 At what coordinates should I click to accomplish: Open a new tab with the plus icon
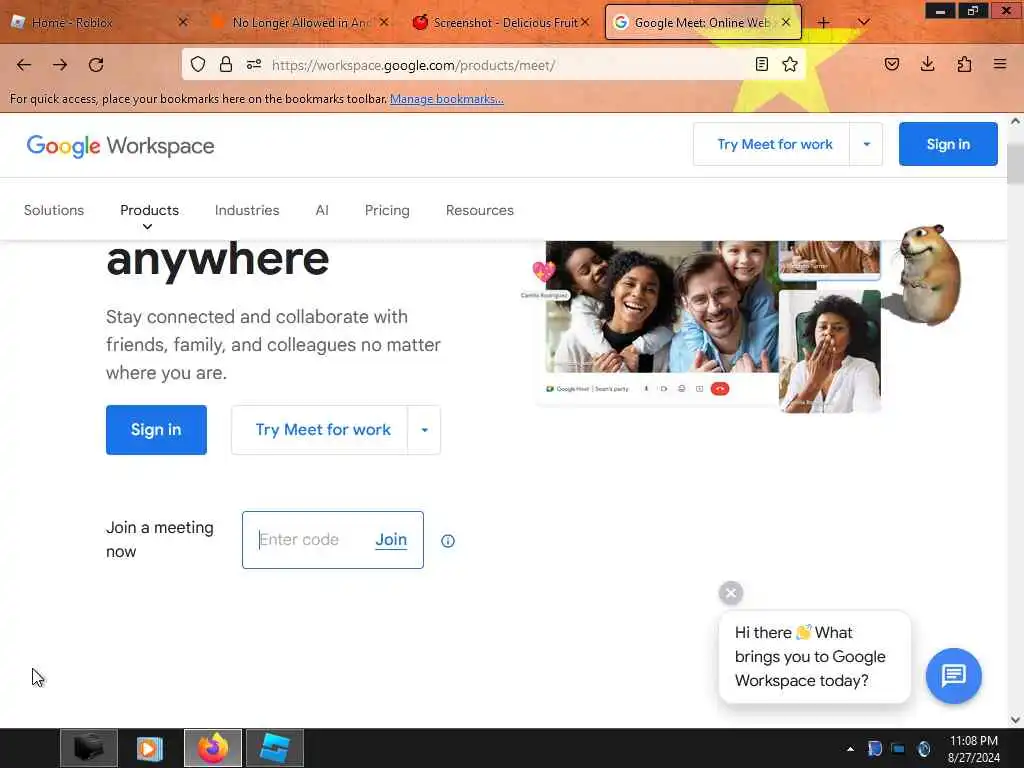coord(824,22)
